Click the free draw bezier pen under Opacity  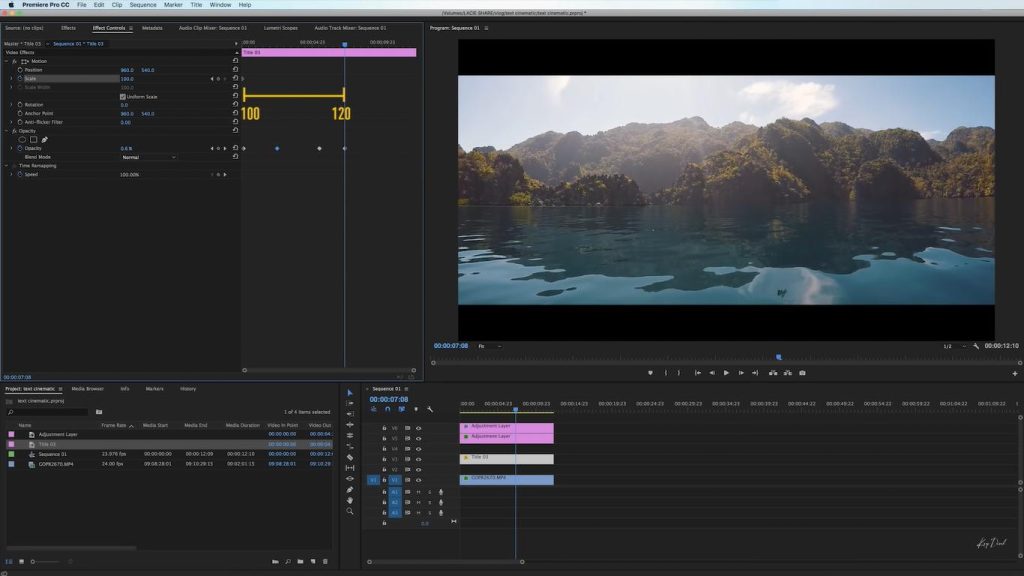pos(43,140)
